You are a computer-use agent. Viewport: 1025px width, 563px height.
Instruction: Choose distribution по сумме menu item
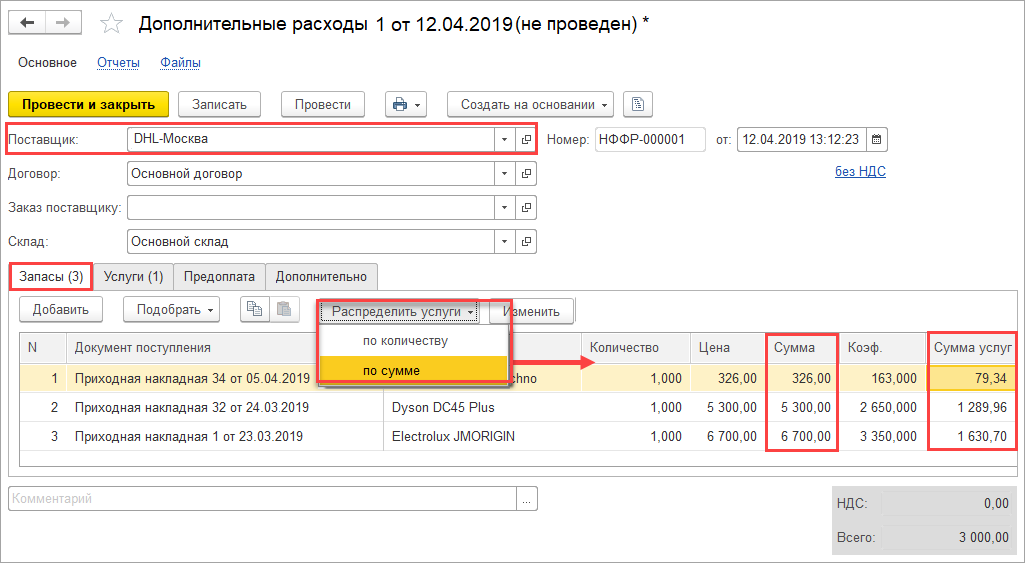[391, 370]
